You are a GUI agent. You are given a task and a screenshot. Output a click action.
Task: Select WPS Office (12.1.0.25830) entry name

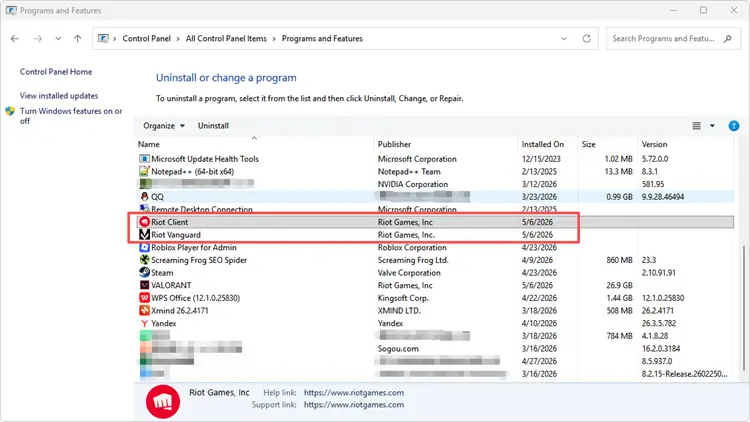(195, 298)
